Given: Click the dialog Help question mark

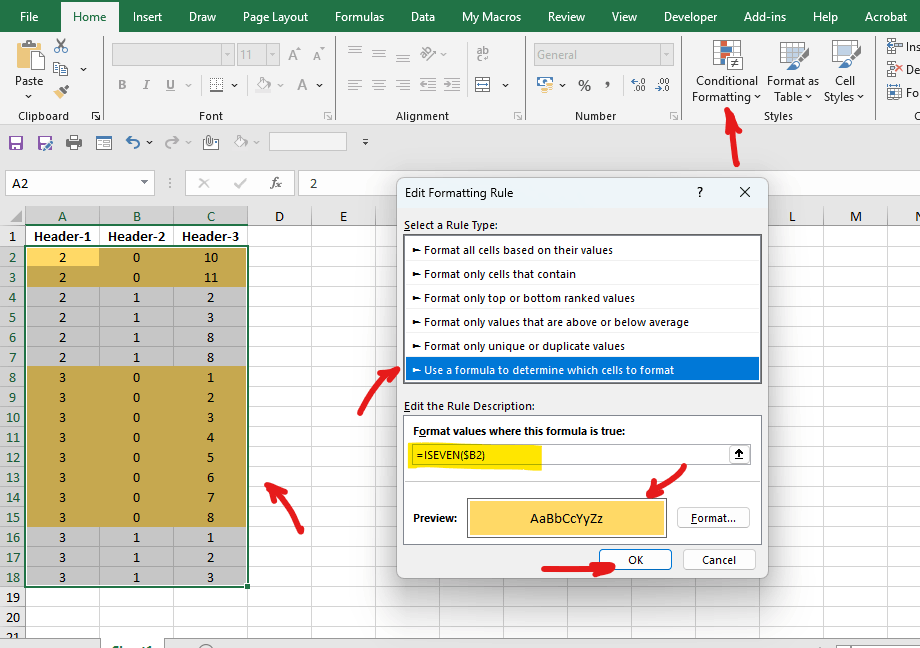Looking at the screenshot, I should 699,192.
